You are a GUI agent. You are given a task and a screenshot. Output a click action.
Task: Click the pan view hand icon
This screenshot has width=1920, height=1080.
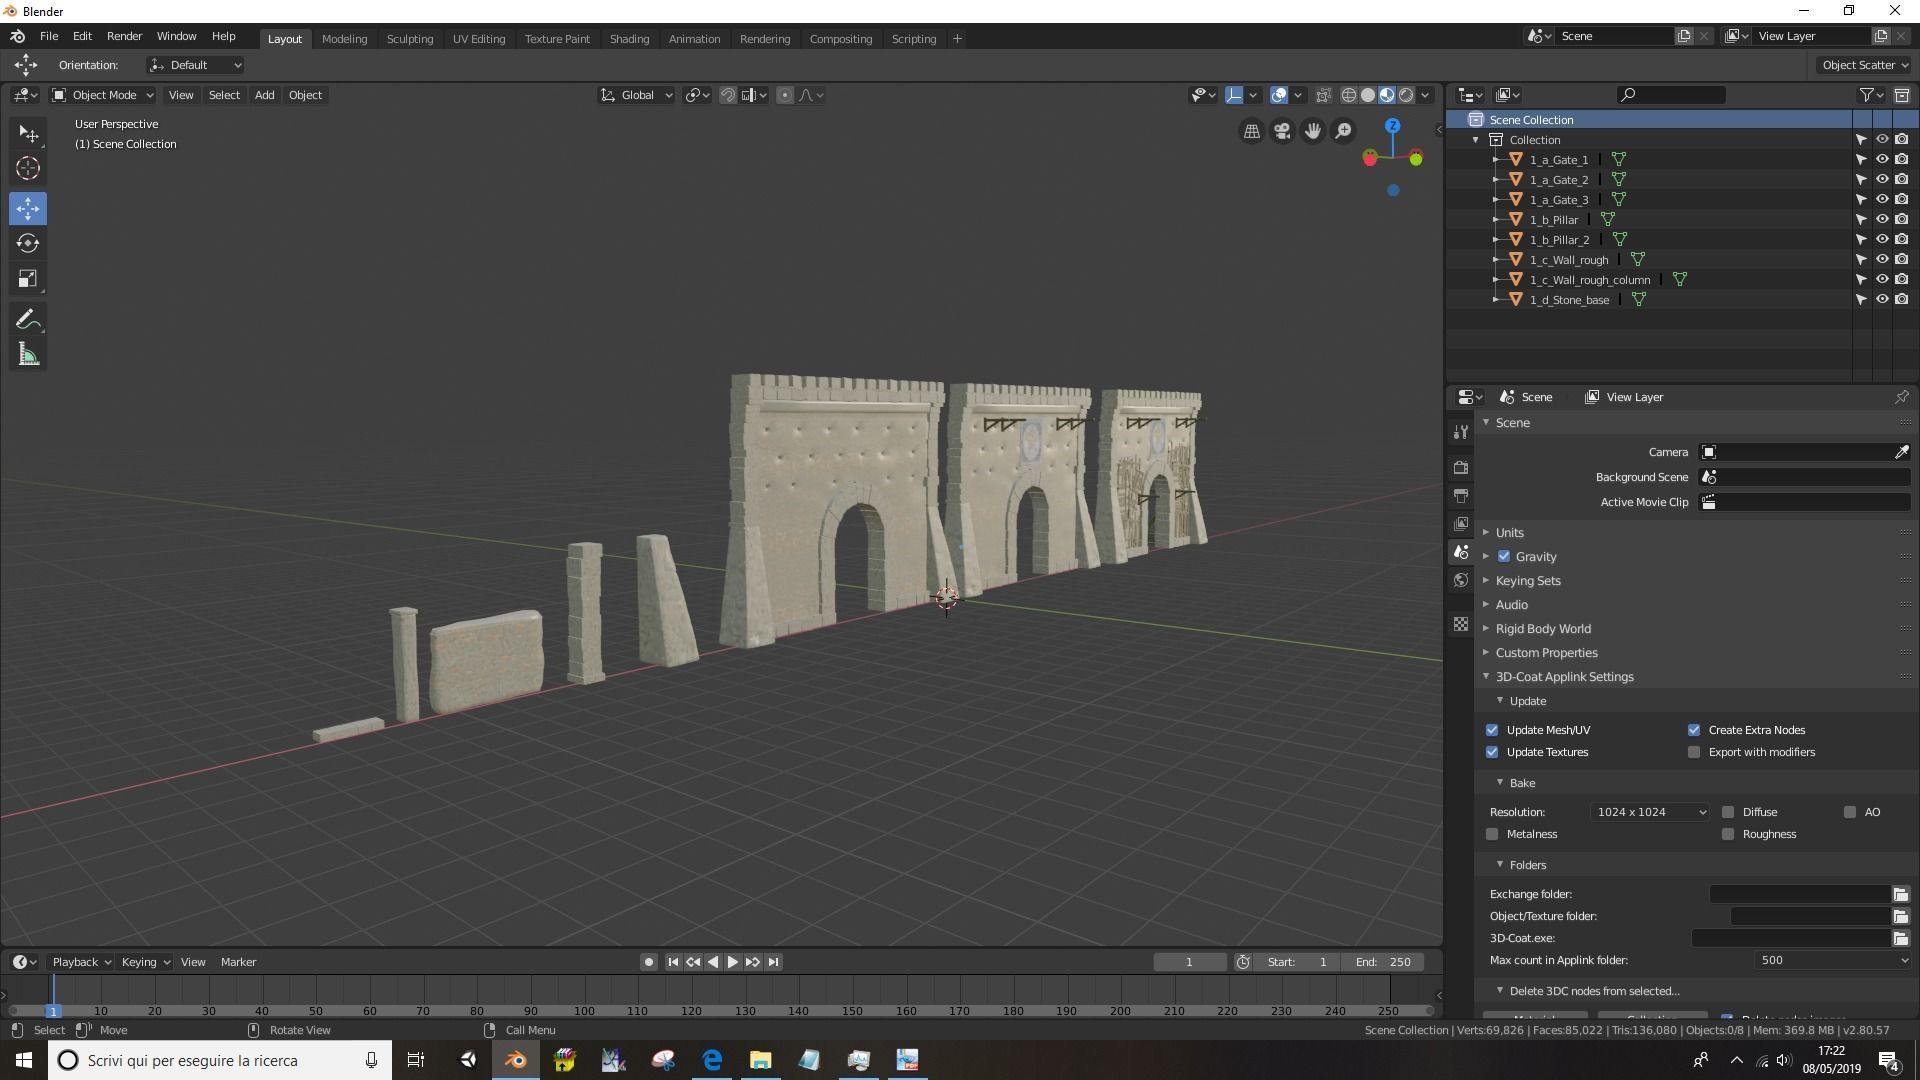[1312, 131]
